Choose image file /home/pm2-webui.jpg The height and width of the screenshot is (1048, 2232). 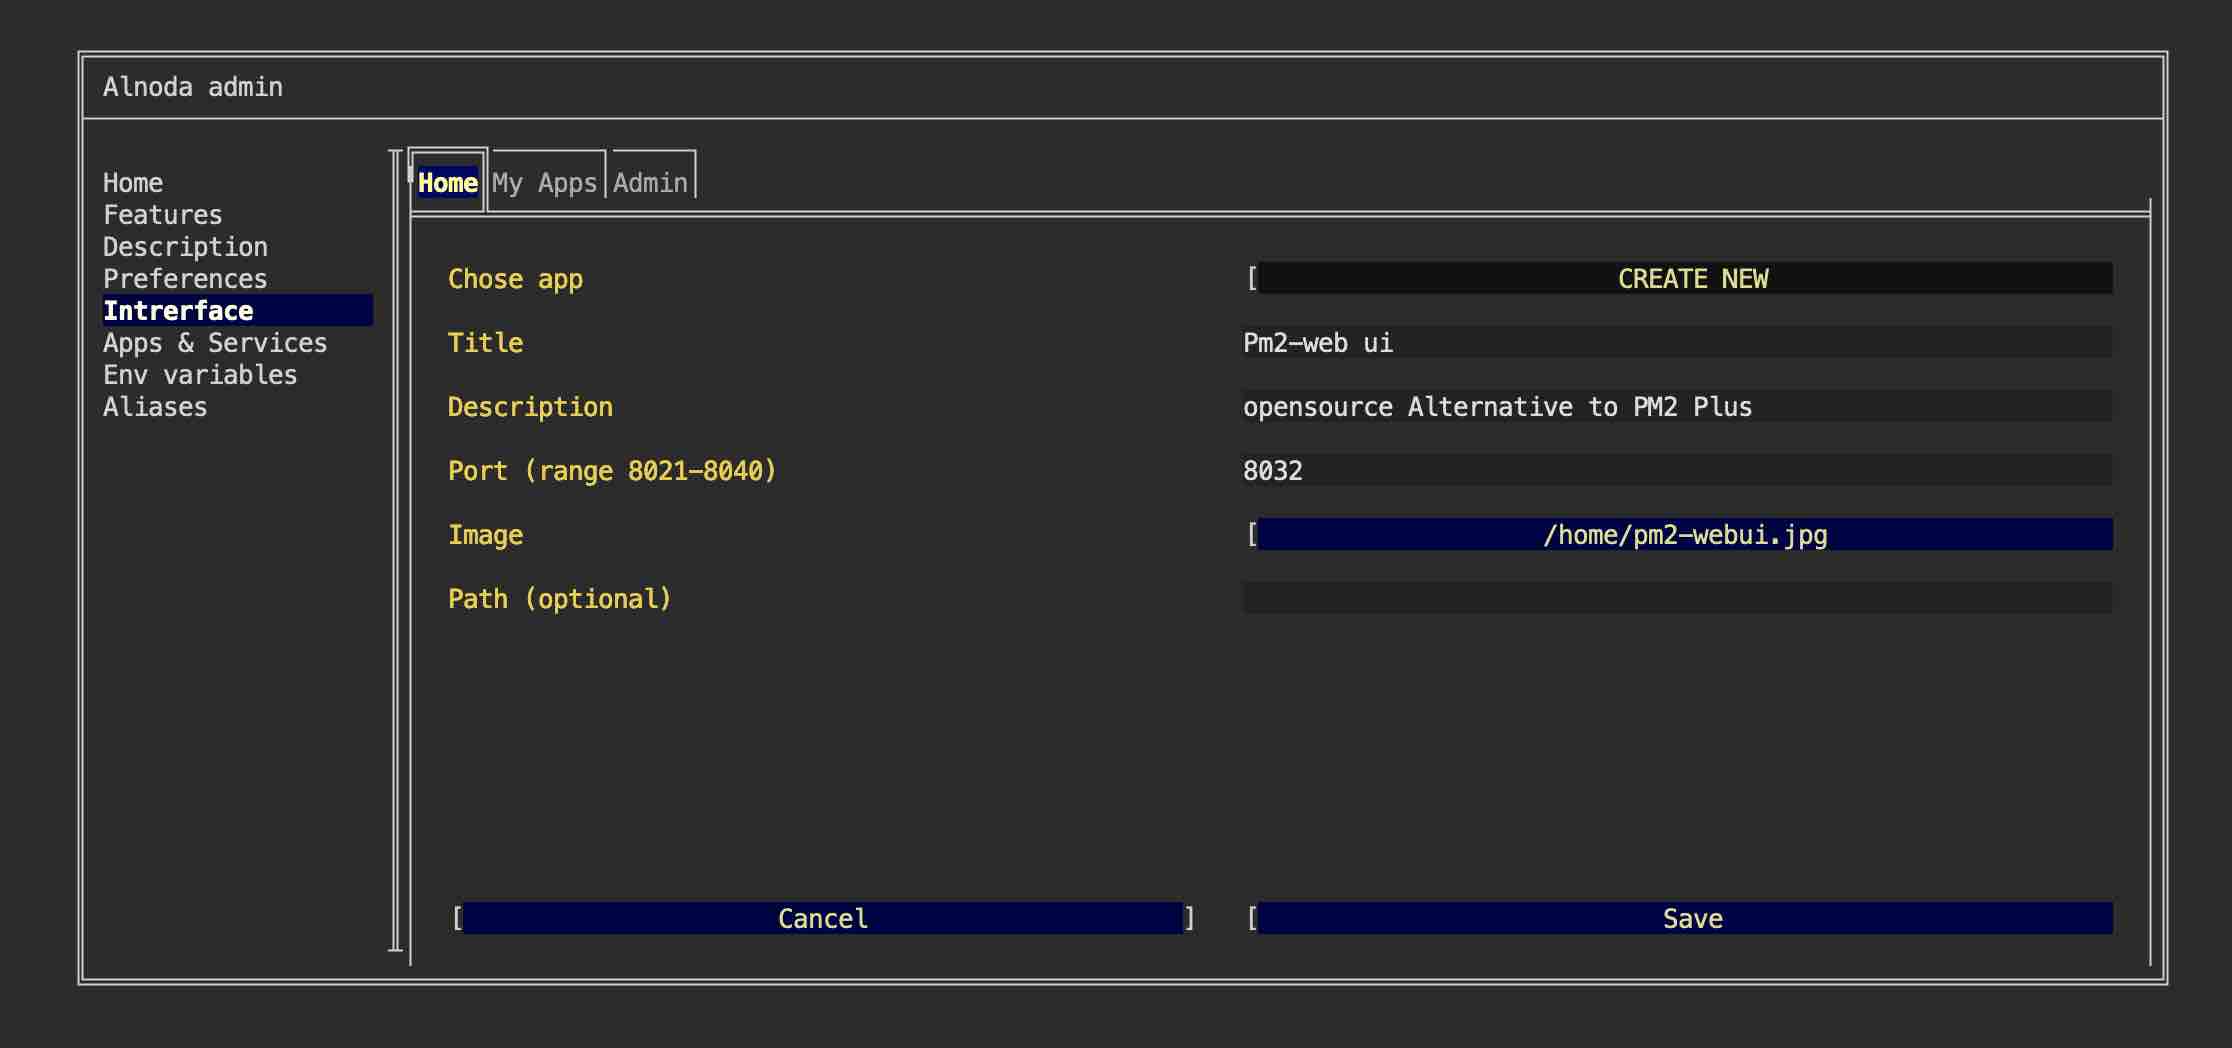[1685, 535]
